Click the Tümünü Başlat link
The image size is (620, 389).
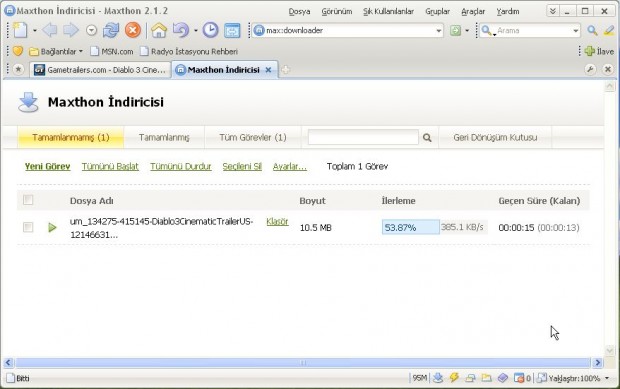(110, 166)
